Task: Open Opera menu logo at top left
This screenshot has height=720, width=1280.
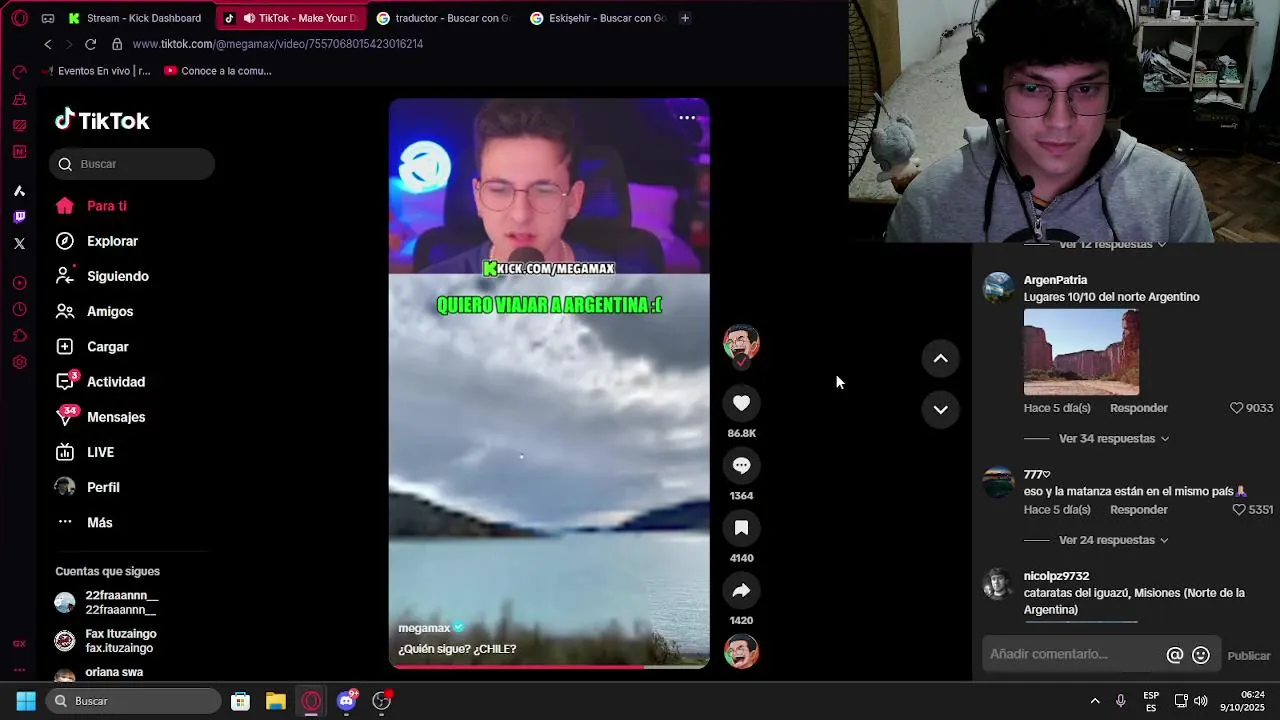Action: [19, 18]
